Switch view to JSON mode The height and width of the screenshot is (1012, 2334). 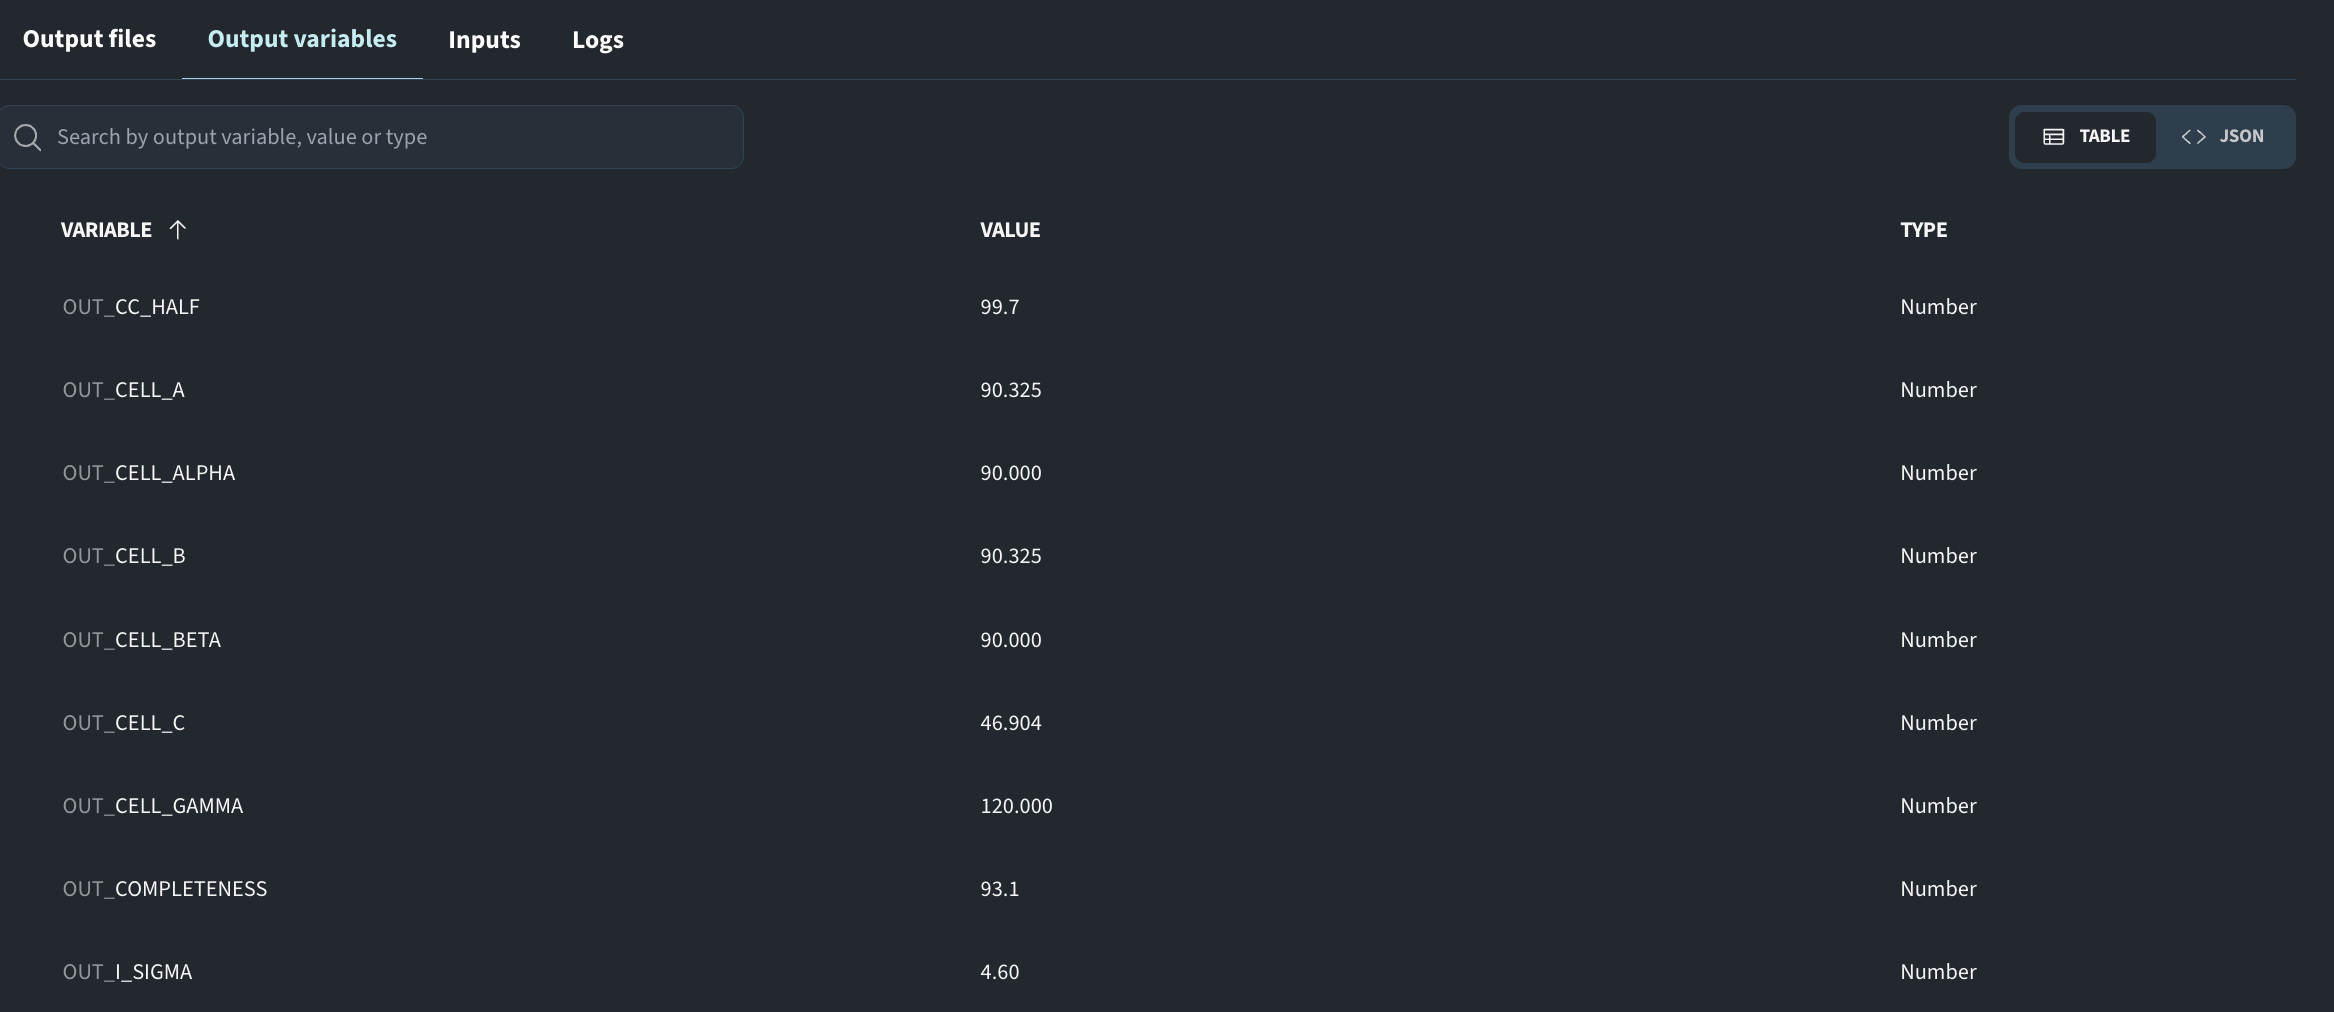coord(2222,137)
